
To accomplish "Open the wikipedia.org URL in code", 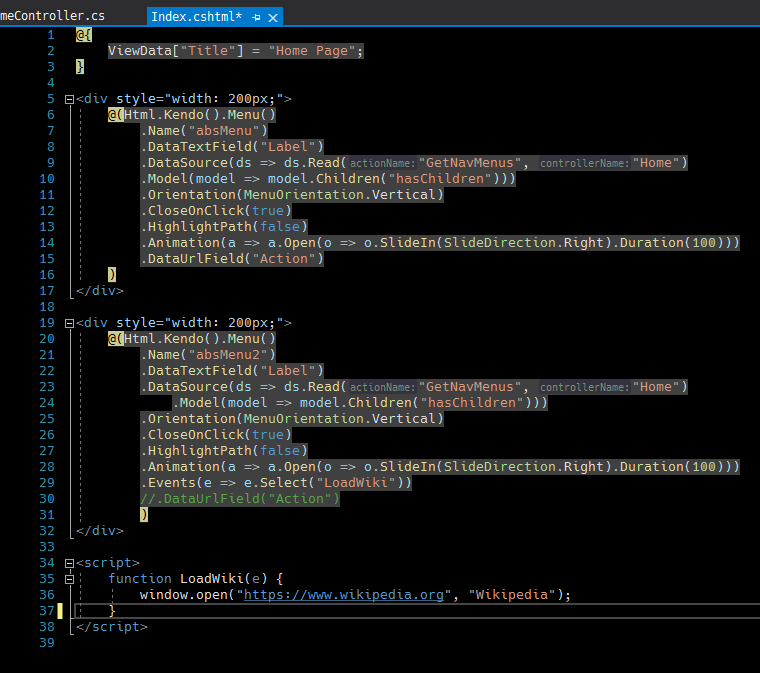I will click(344, 595).
